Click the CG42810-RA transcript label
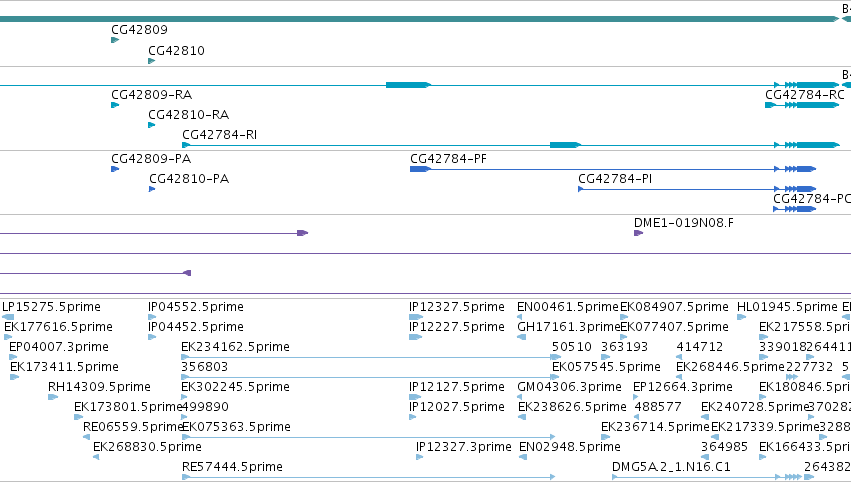Image resolution: width=851 pixels, height=482 pixels. (x=188, y=115)
